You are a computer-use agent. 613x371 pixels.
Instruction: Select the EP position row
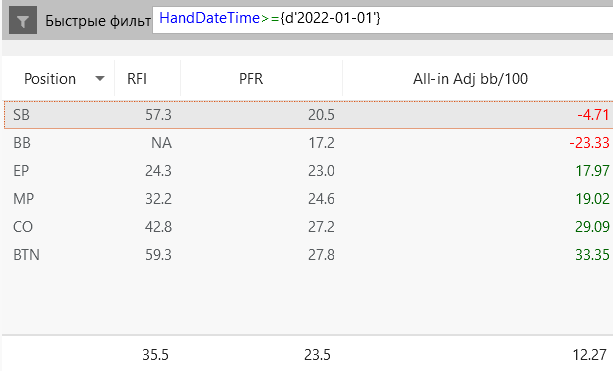click(x=308, y=171)
